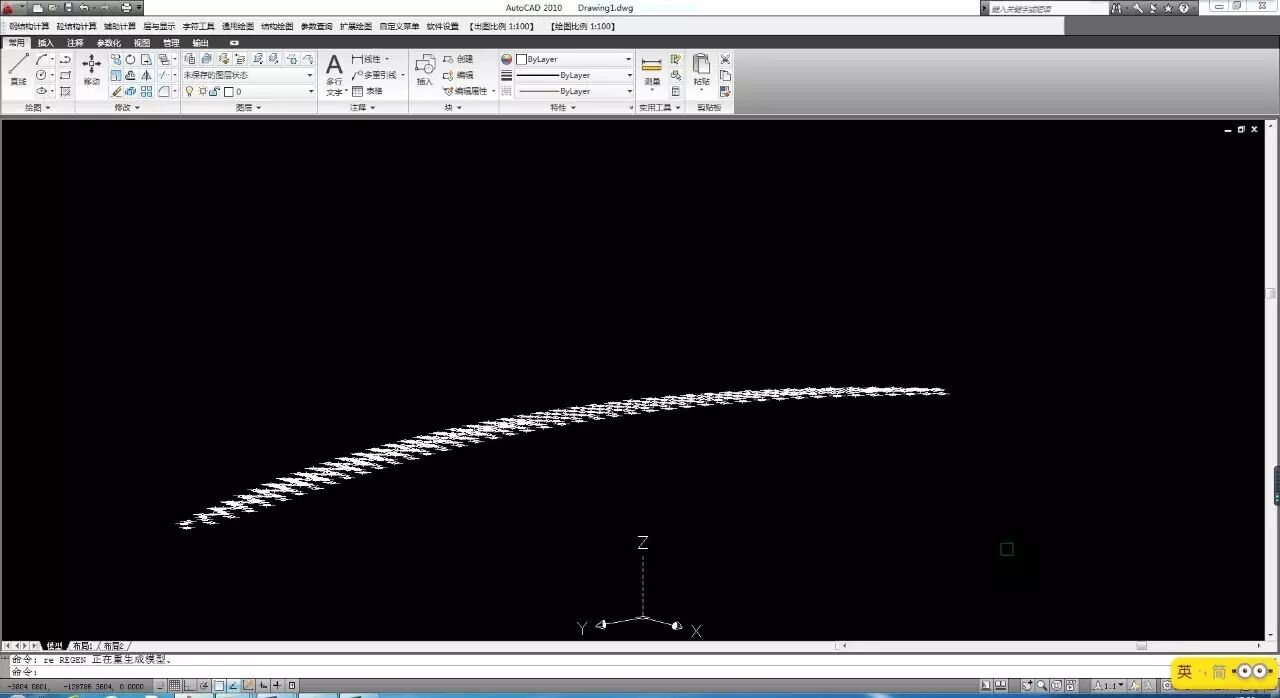Screen dimensions: 1280x698
Task: Open the 软件设置 menu
Action: (443, 26)
